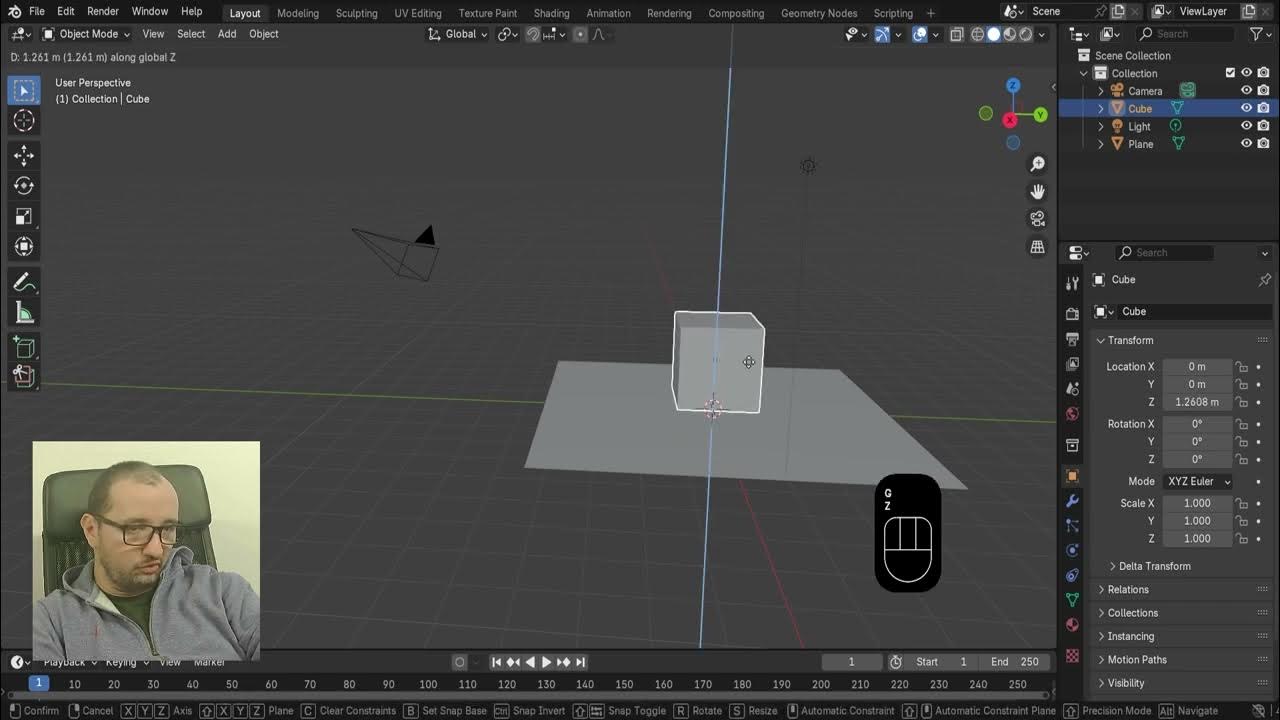Uncheck the Collection exclude checkbox

(x=1230, y=73)
